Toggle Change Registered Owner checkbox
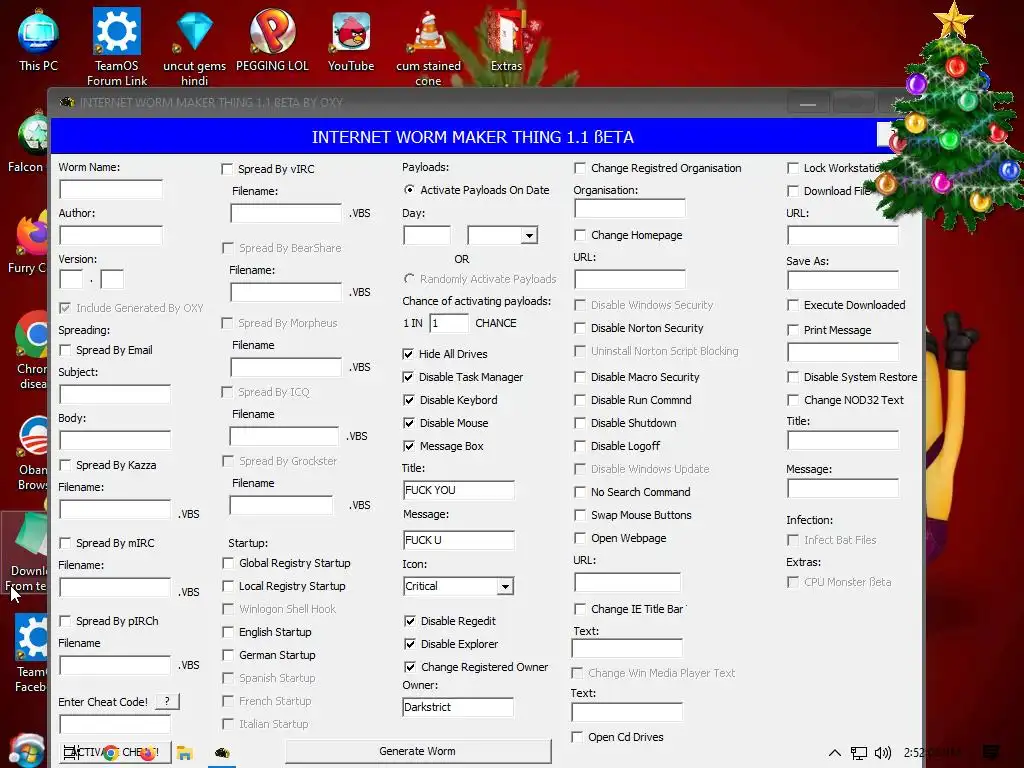Image resolution: width=1024 pixels, height=768 pixels. 409,667
